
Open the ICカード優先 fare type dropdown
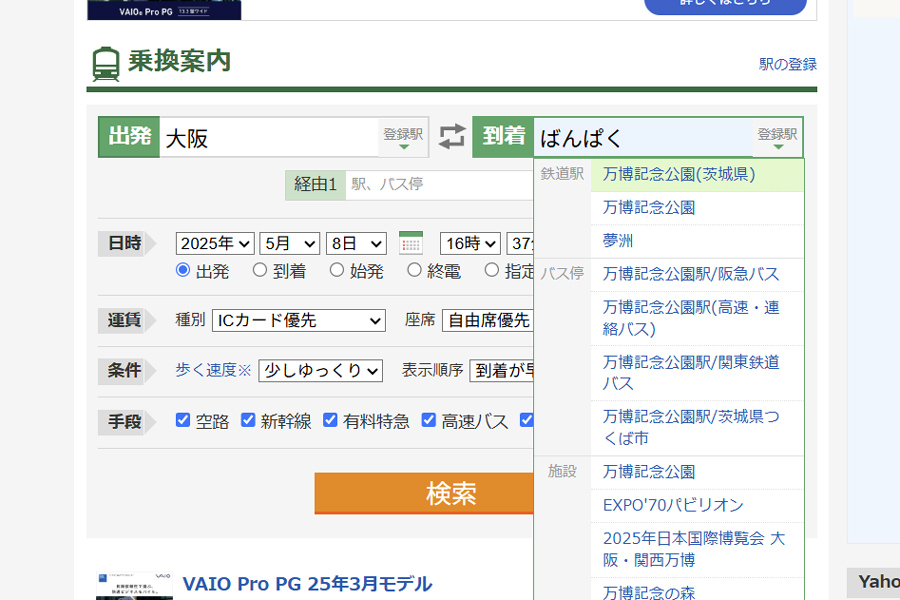[x=298, y=320]
